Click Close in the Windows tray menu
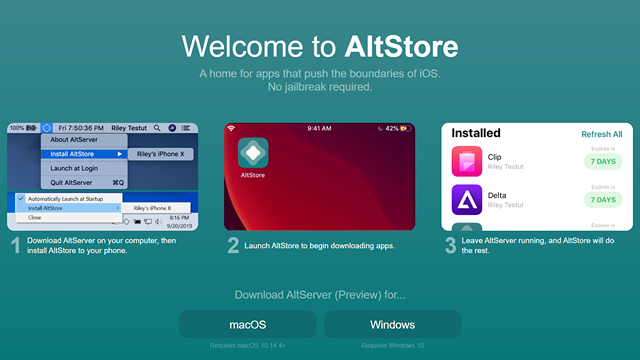This screenshot has width=640, height=360. [69, 218]
